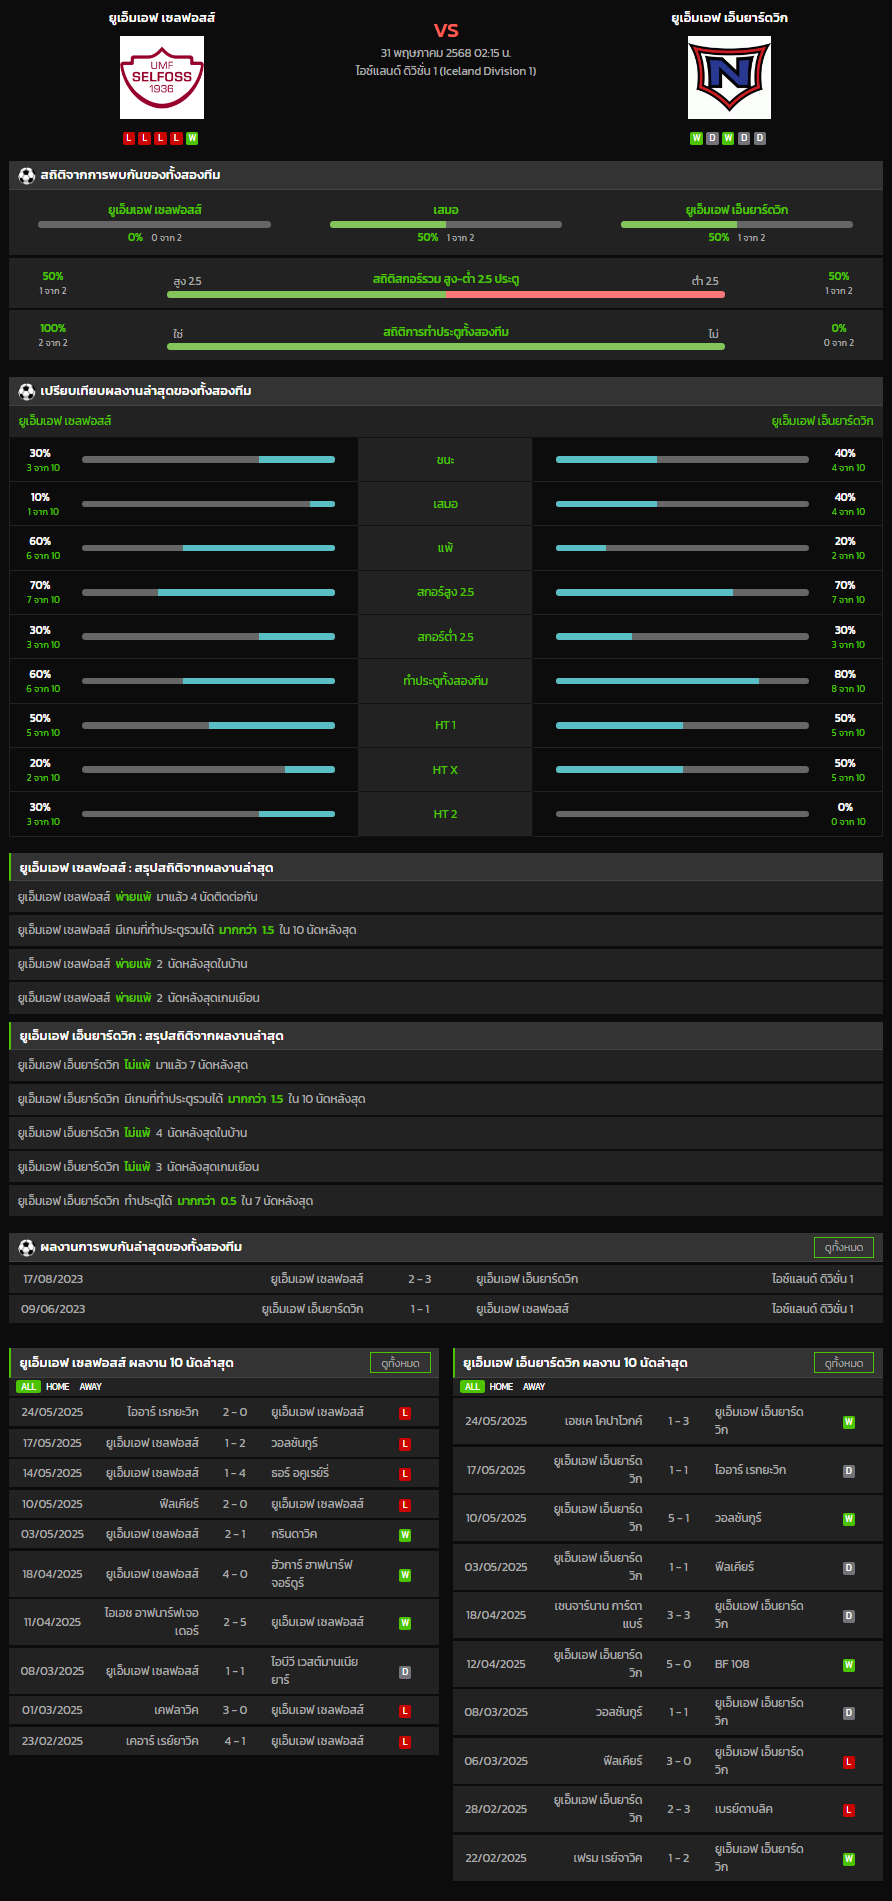Click the Njarðvík team logo
This screenshot has height=1901, width=892.
pos(729,78)
